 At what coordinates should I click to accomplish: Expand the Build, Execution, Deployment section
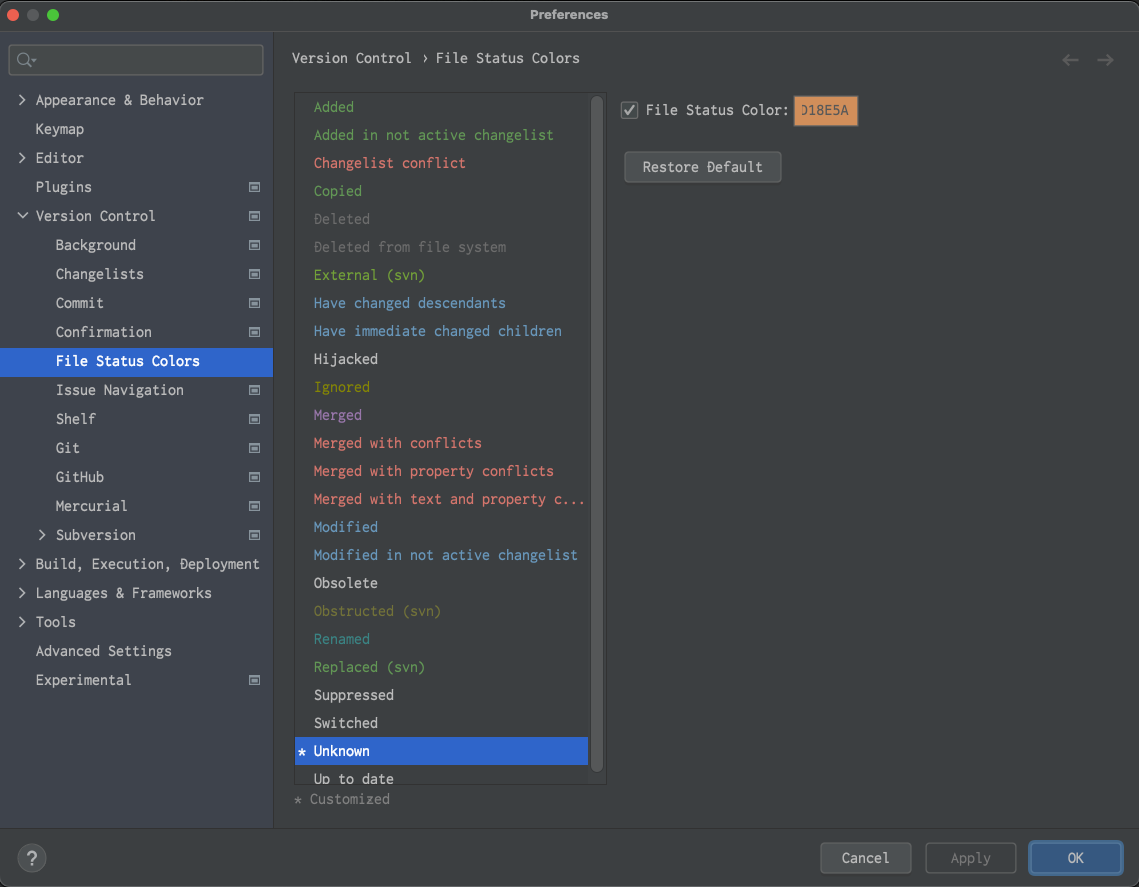point(22,564)
